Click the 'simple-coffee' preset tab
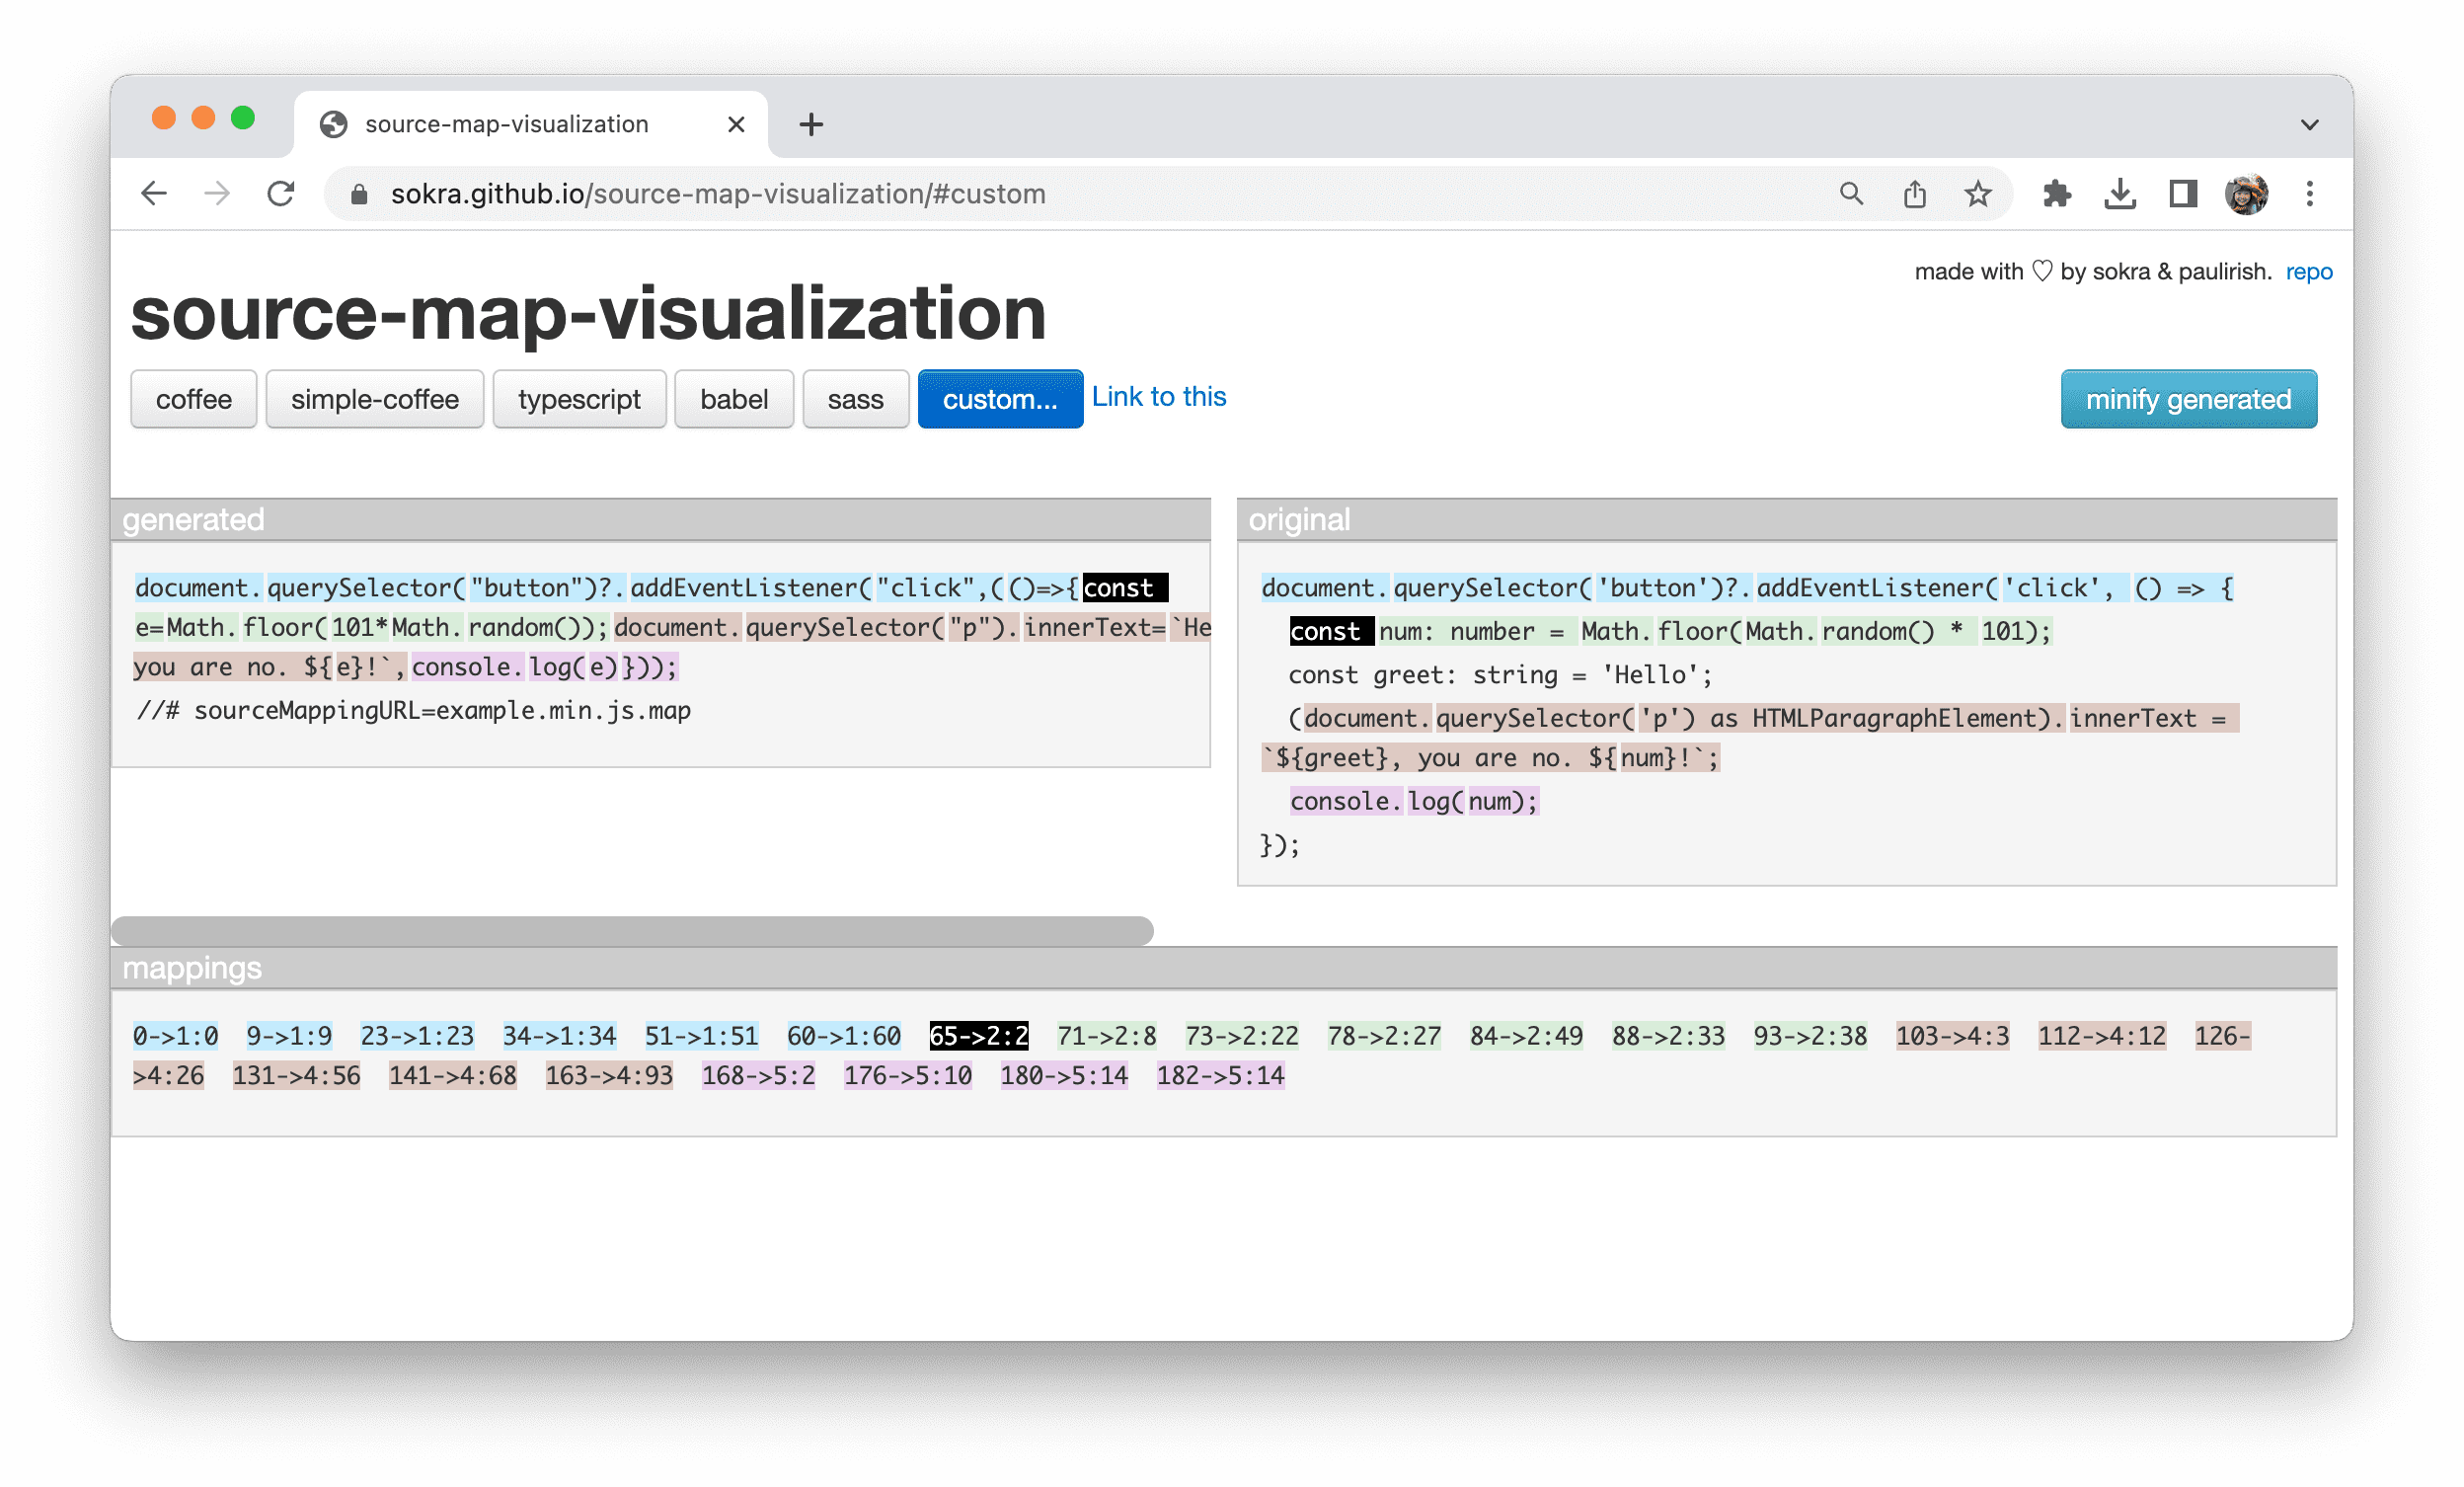This screenshot has height=1487, width=2464. pos(373,400)
